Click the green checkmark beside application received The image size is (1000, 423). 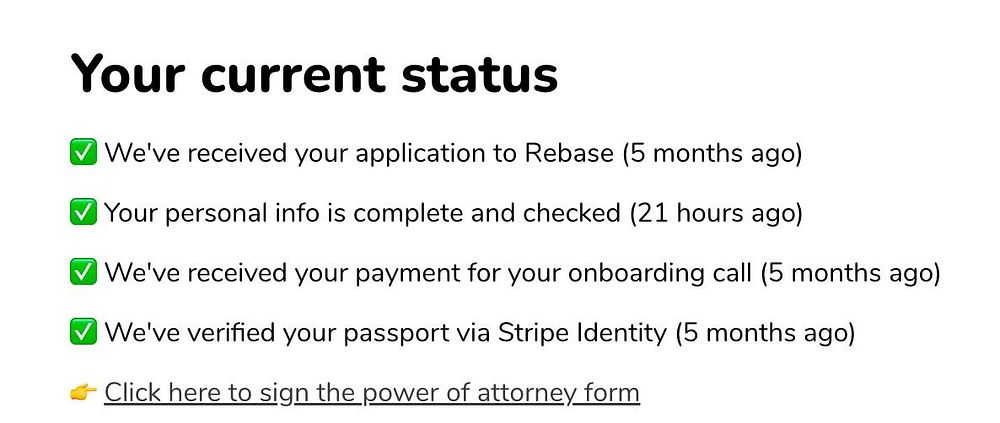coord(83,154)
